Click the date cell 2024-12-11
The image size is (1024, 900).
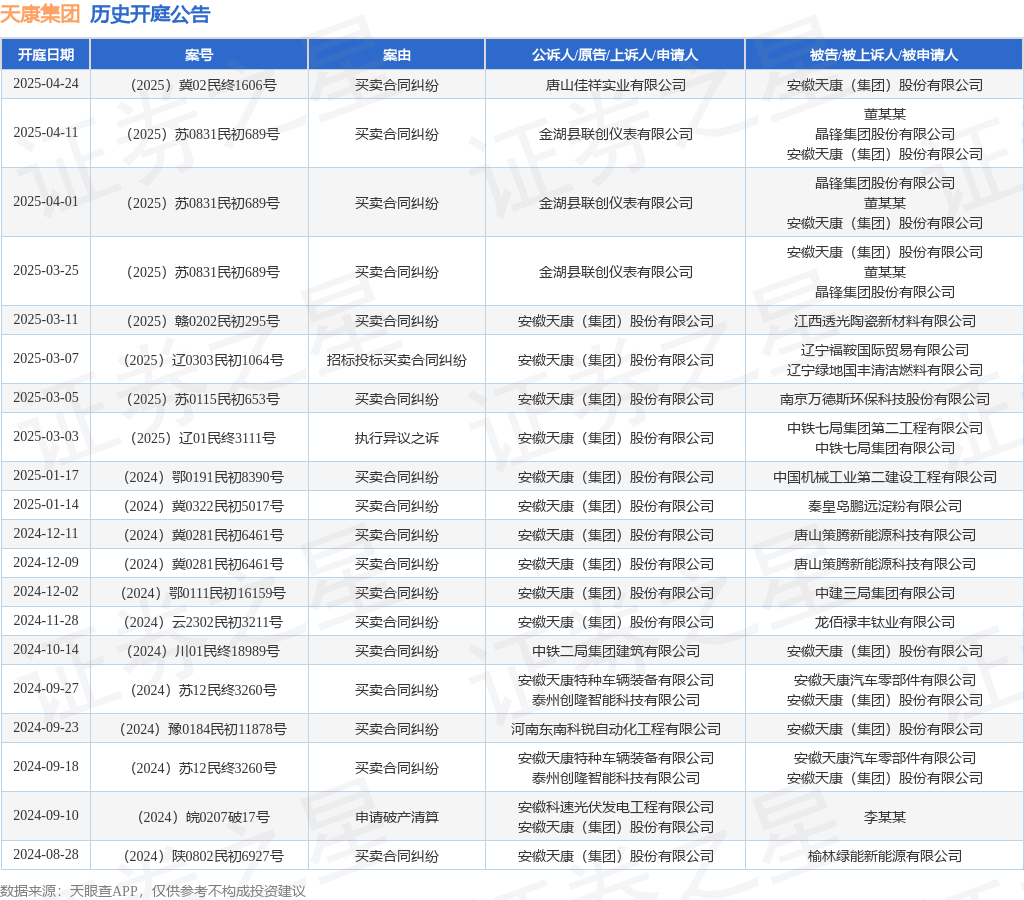(x=46, y=534)
